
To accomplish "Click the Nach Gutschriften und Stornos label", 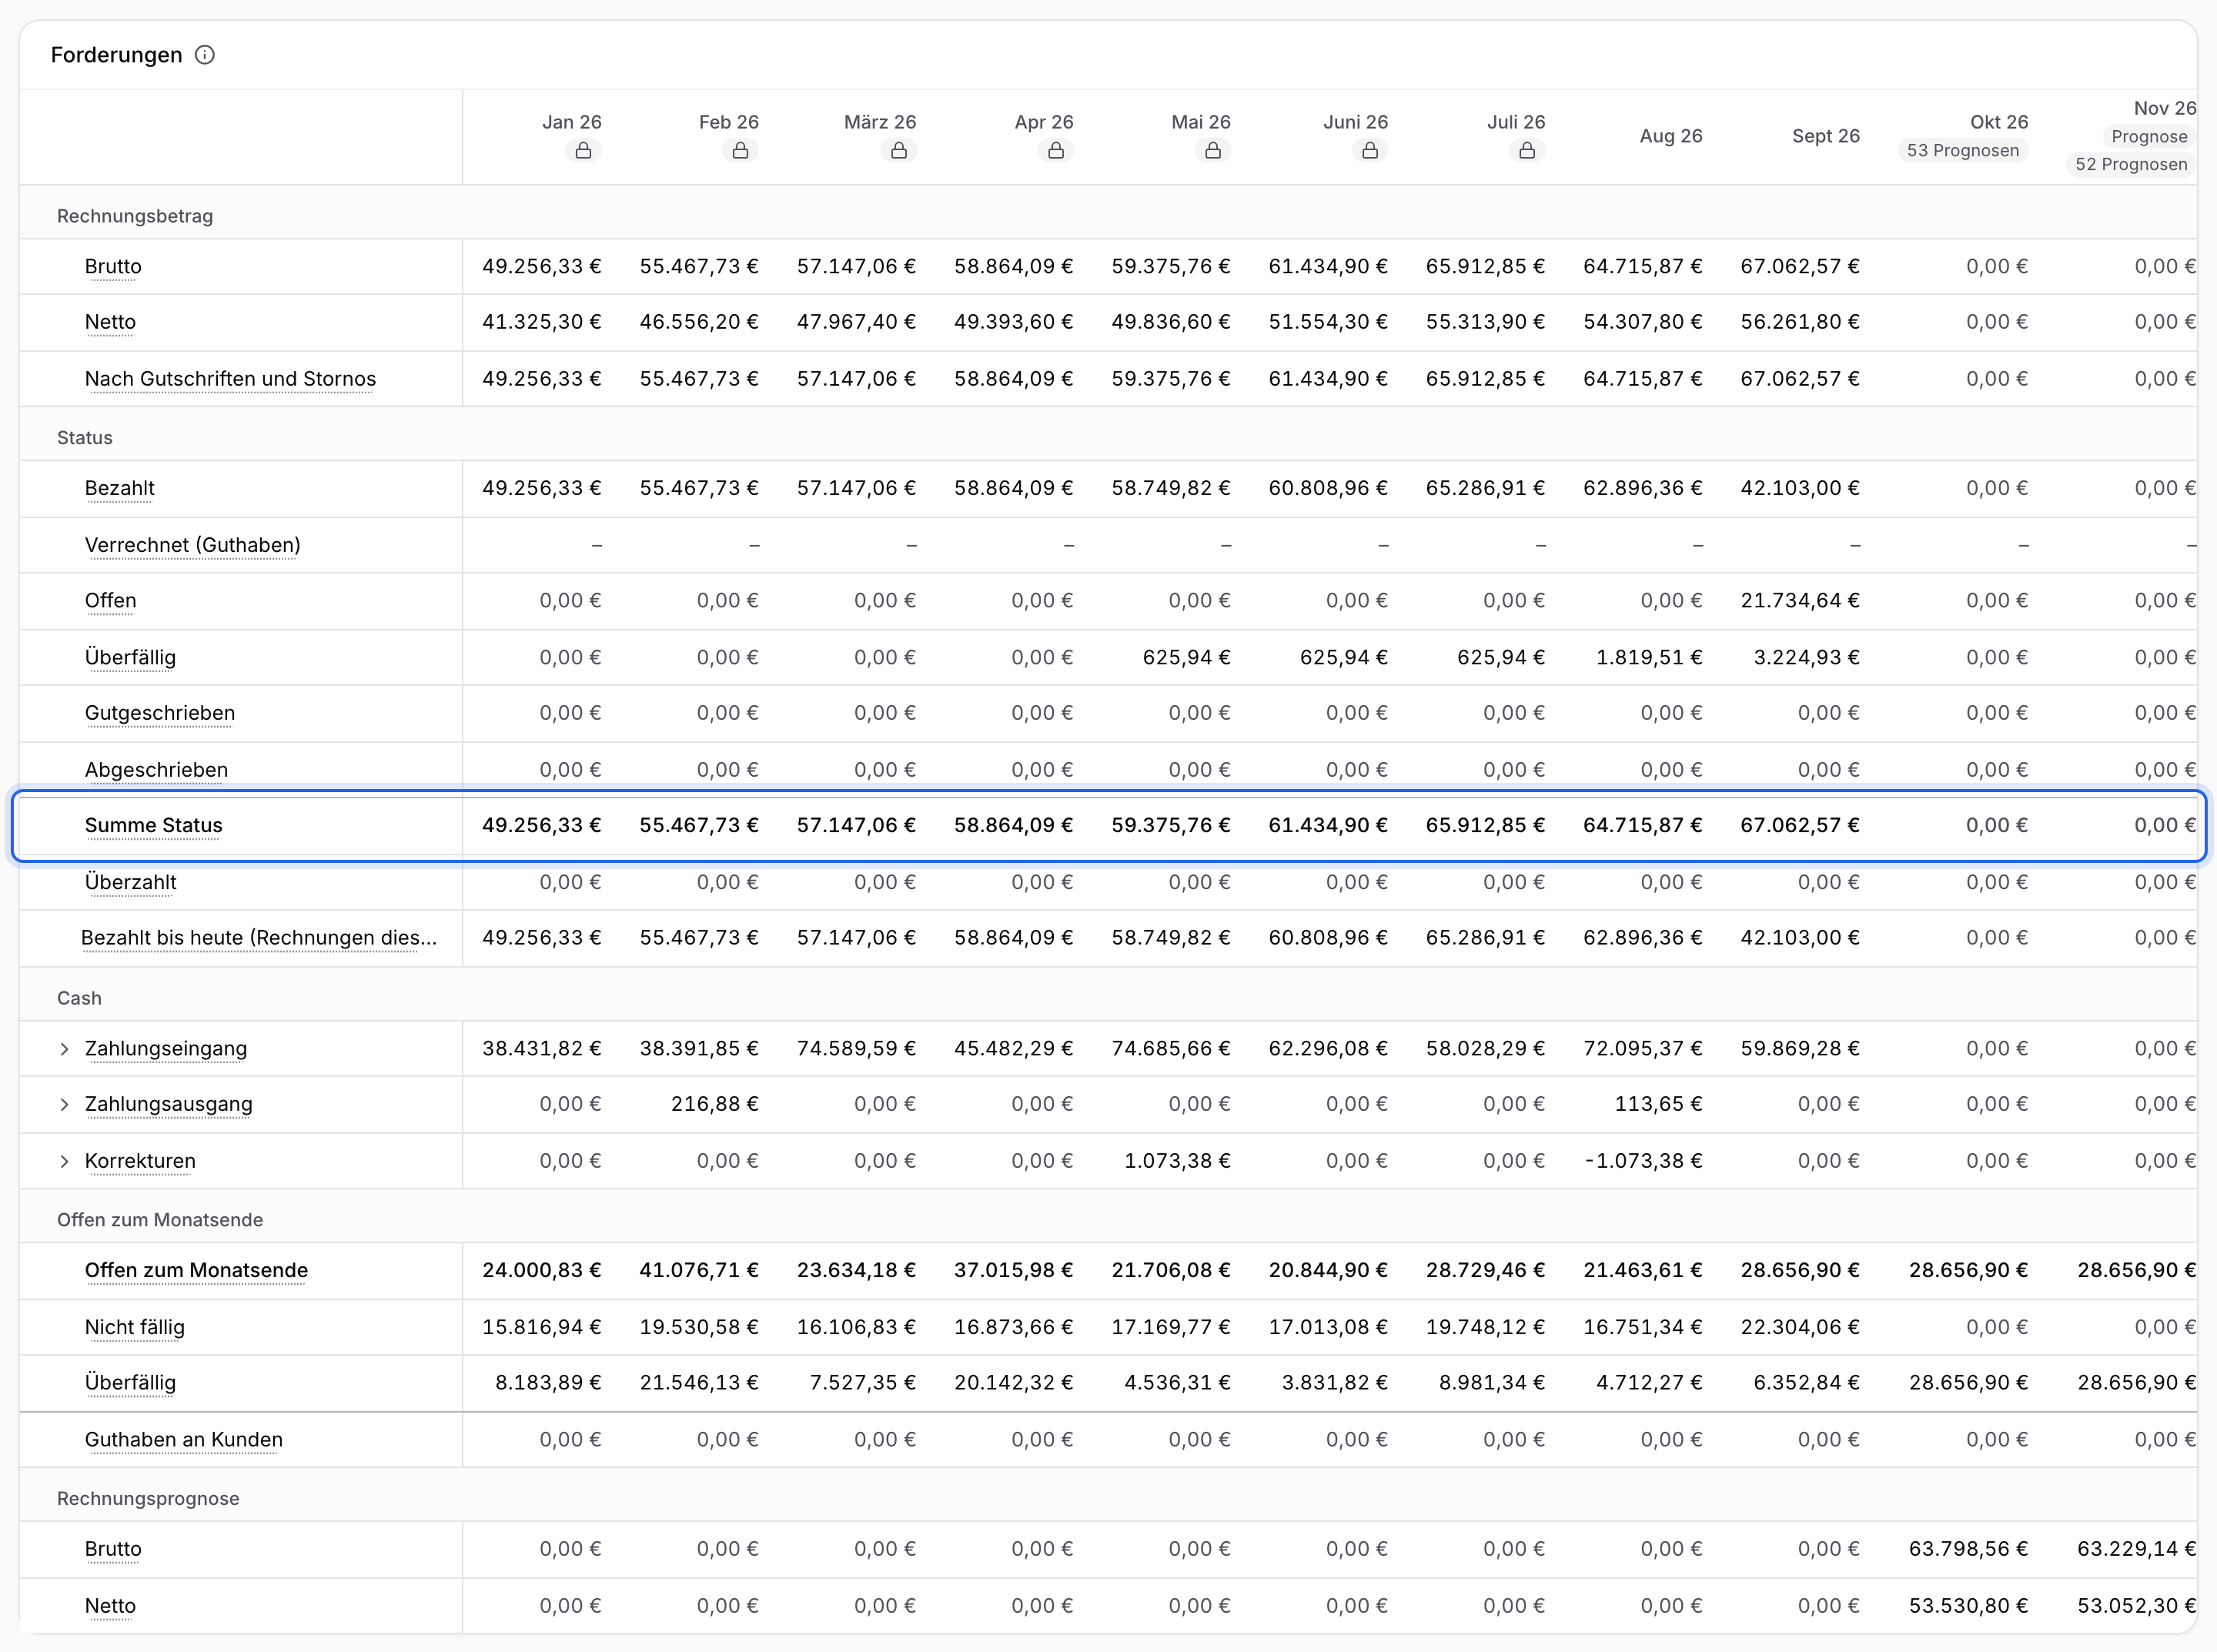I will pyautogui.click(x=230, y=379).
